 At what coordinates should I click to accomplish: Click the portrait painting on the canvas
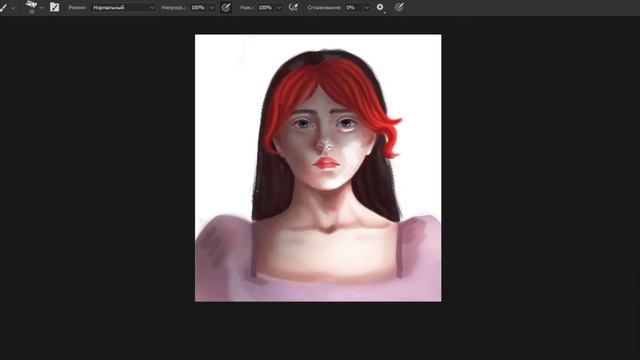318,168
